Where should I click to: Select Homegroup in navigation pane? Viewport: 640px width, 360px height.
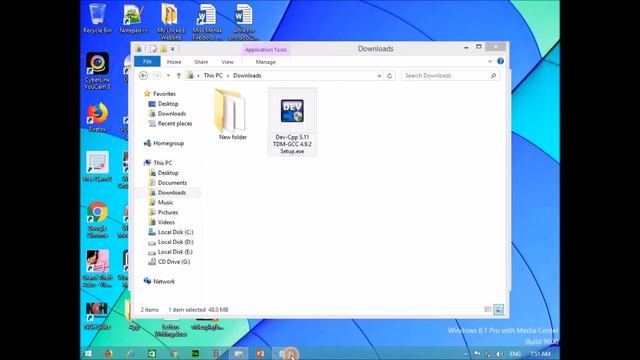(168, 143)
